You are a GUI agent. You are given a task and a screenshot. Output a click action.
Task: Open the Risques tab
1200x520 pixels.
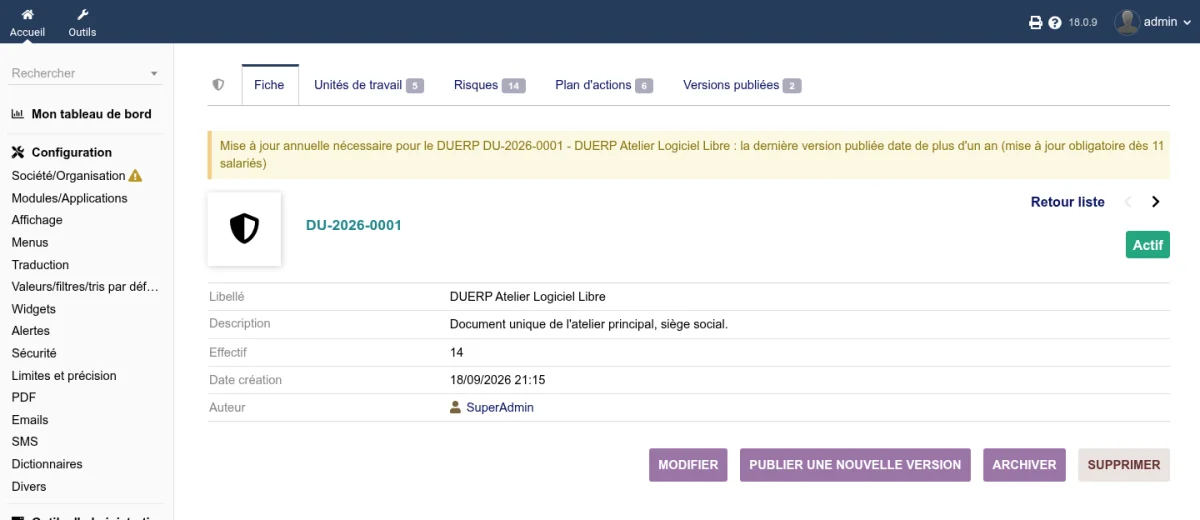(x=489, y=85)
